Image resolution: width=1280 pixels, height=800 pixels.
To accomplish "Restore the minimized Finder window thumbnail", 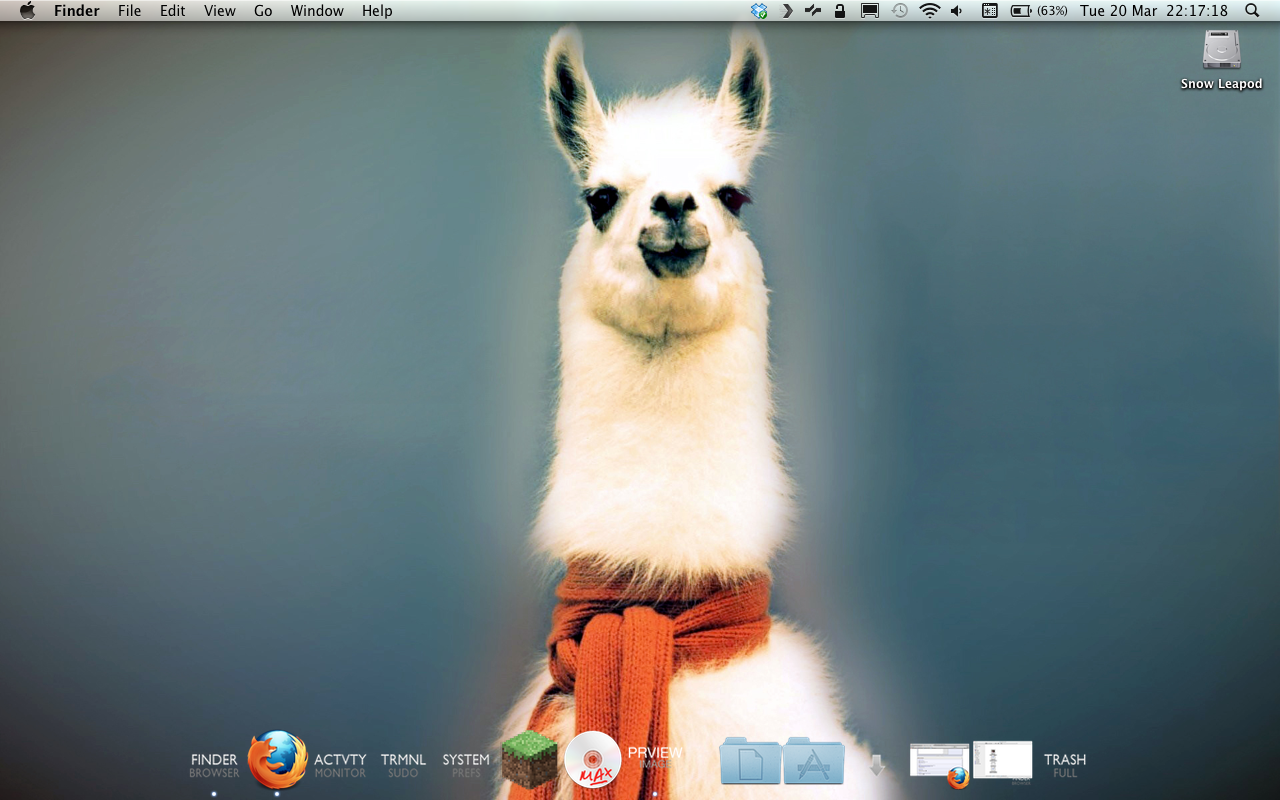I will click(1002, 761).
